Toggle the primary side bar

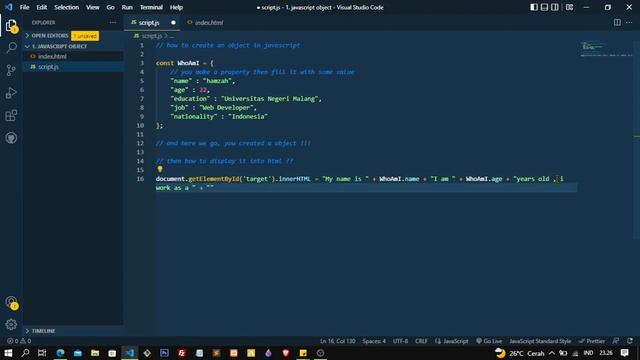(x=534, y=7)
